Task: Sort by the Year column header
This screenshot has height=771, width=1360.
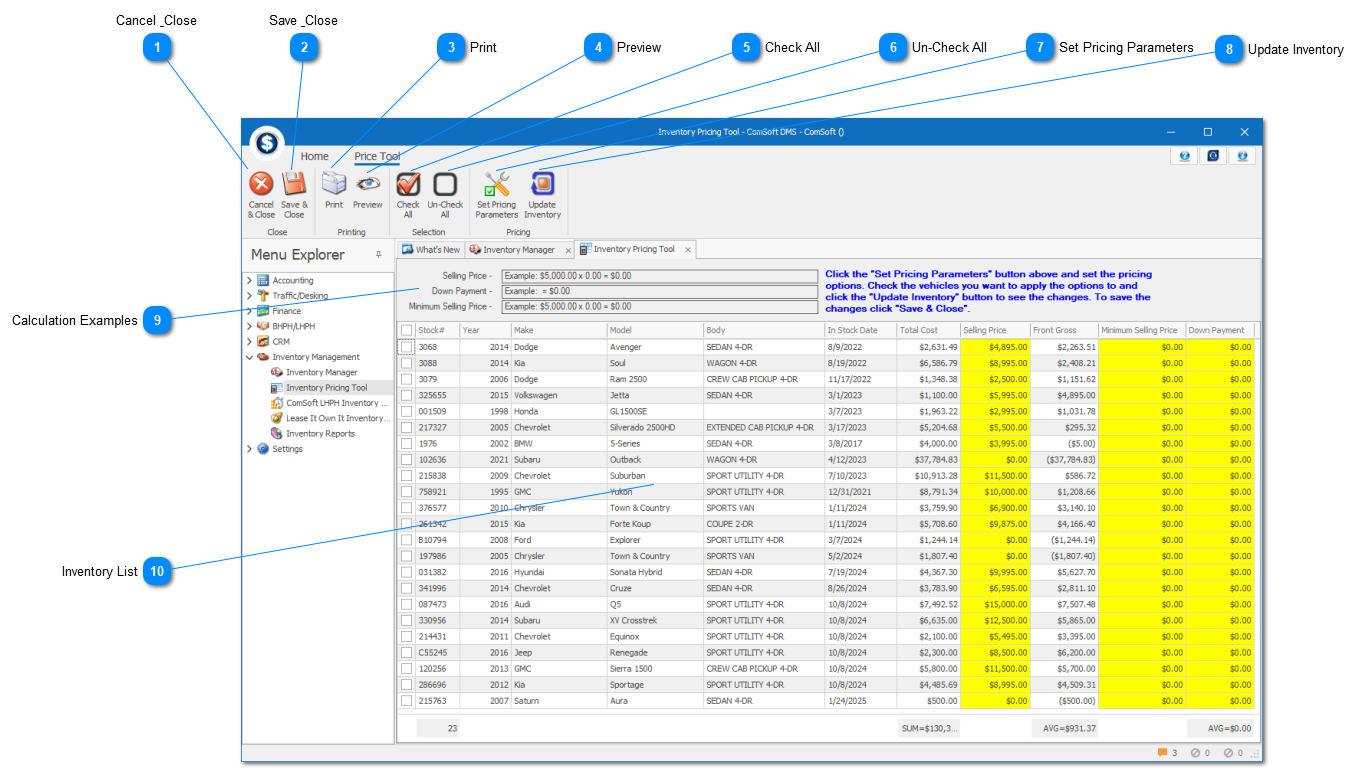Action: coord(485,330)
